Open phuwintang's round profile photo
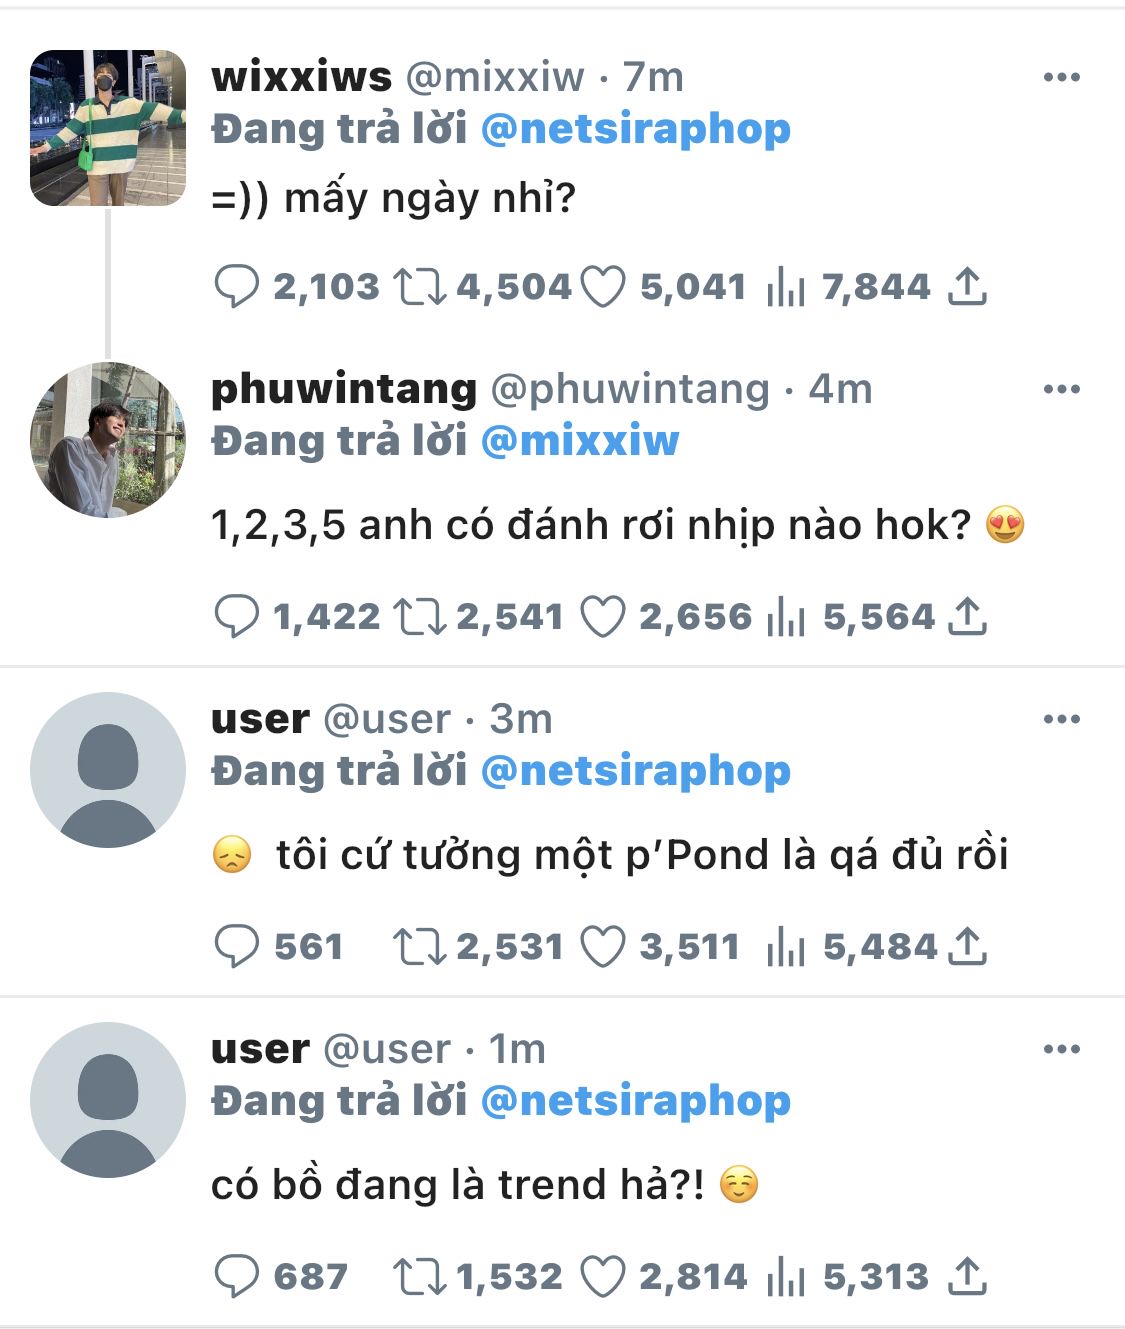 (x=108, y=440)
